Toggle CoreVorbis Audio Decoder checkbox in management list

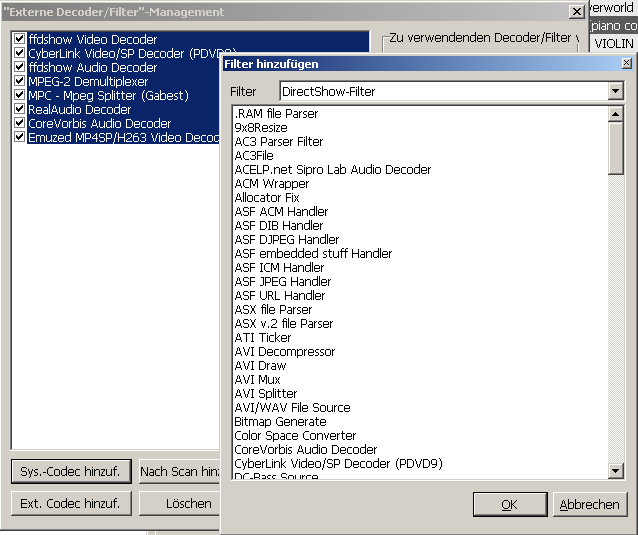coord(19,122)
